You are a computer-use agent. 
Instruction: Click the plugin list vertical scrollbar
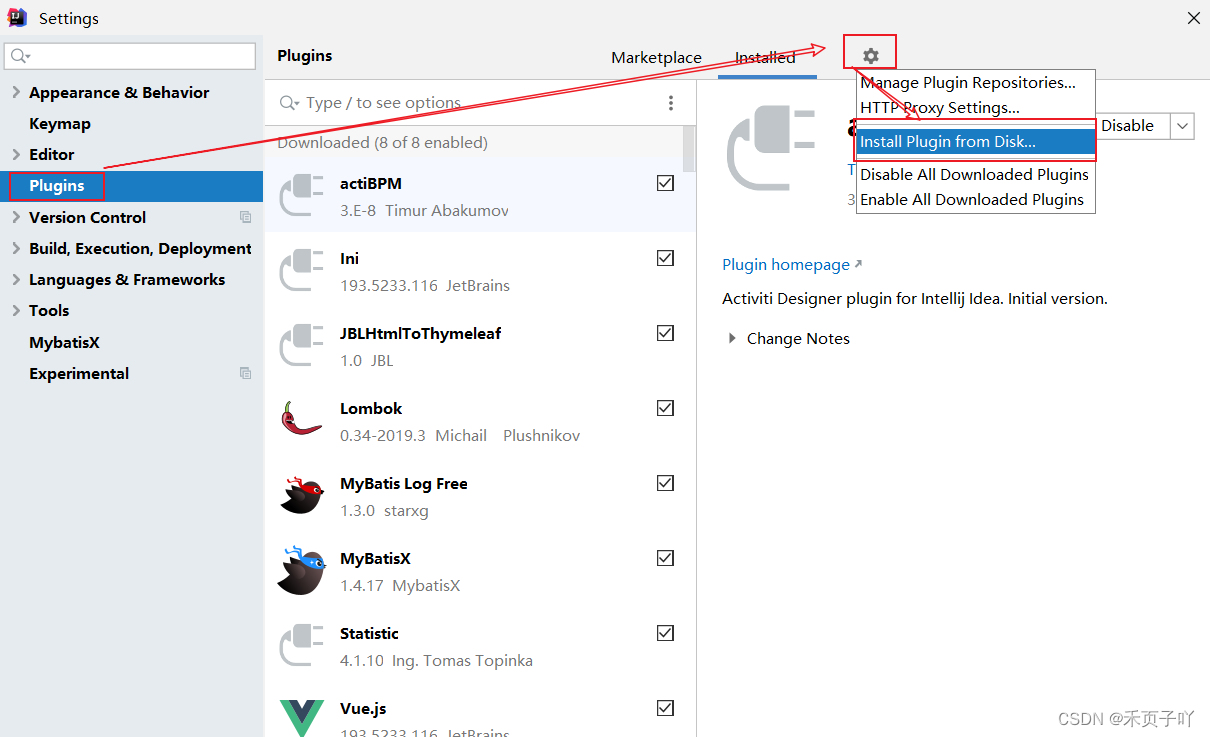[x=689, y=148]
